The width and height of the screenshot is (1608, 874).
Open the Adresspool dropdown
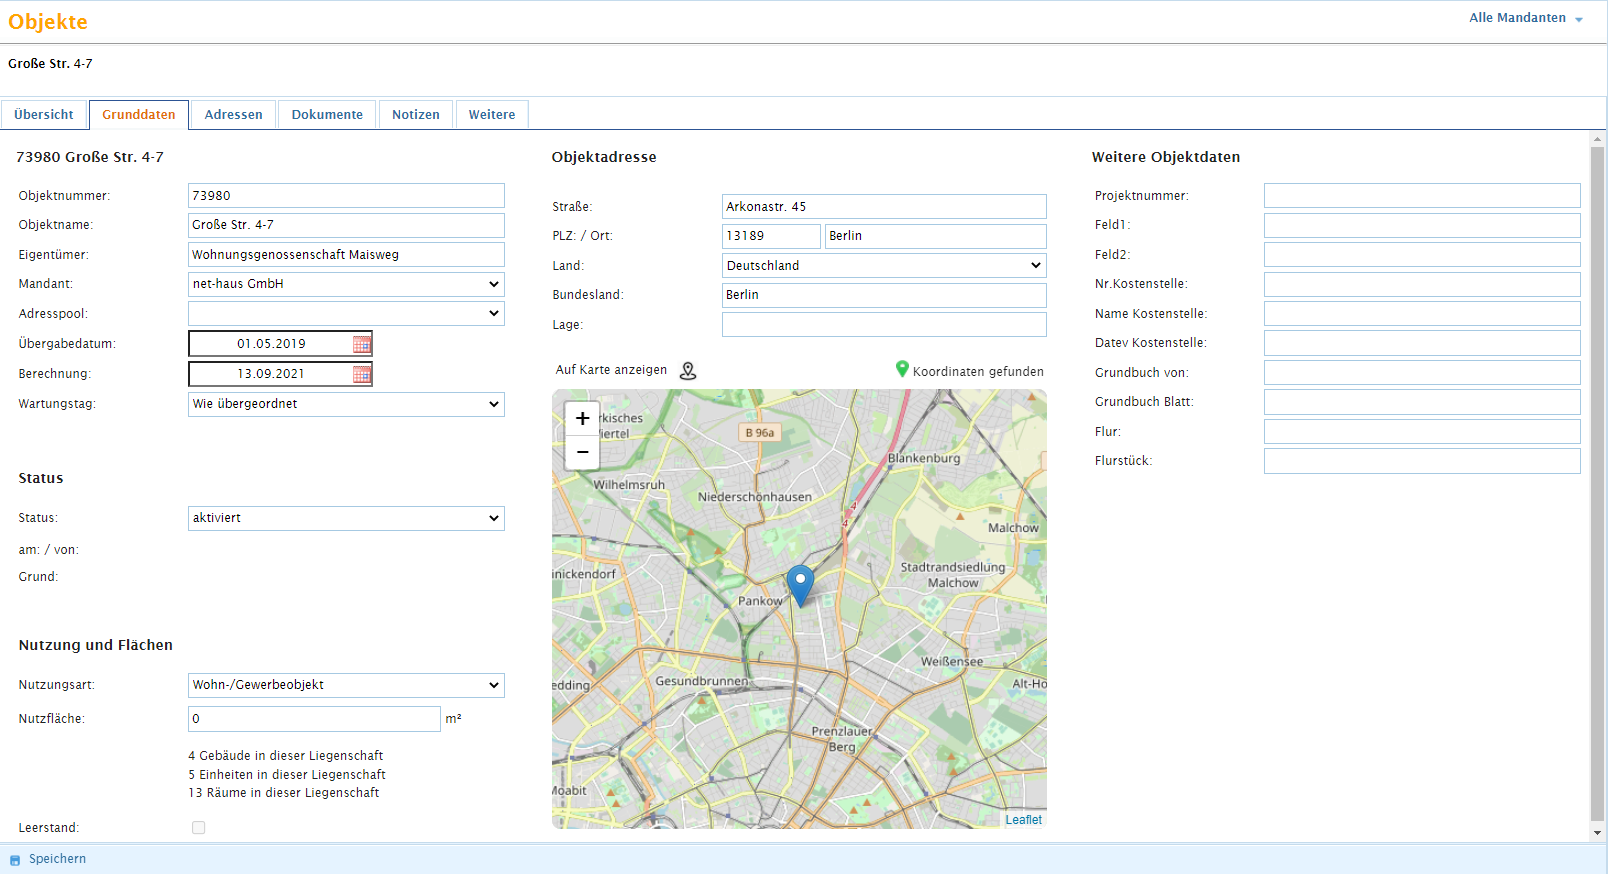click(346, 314)
